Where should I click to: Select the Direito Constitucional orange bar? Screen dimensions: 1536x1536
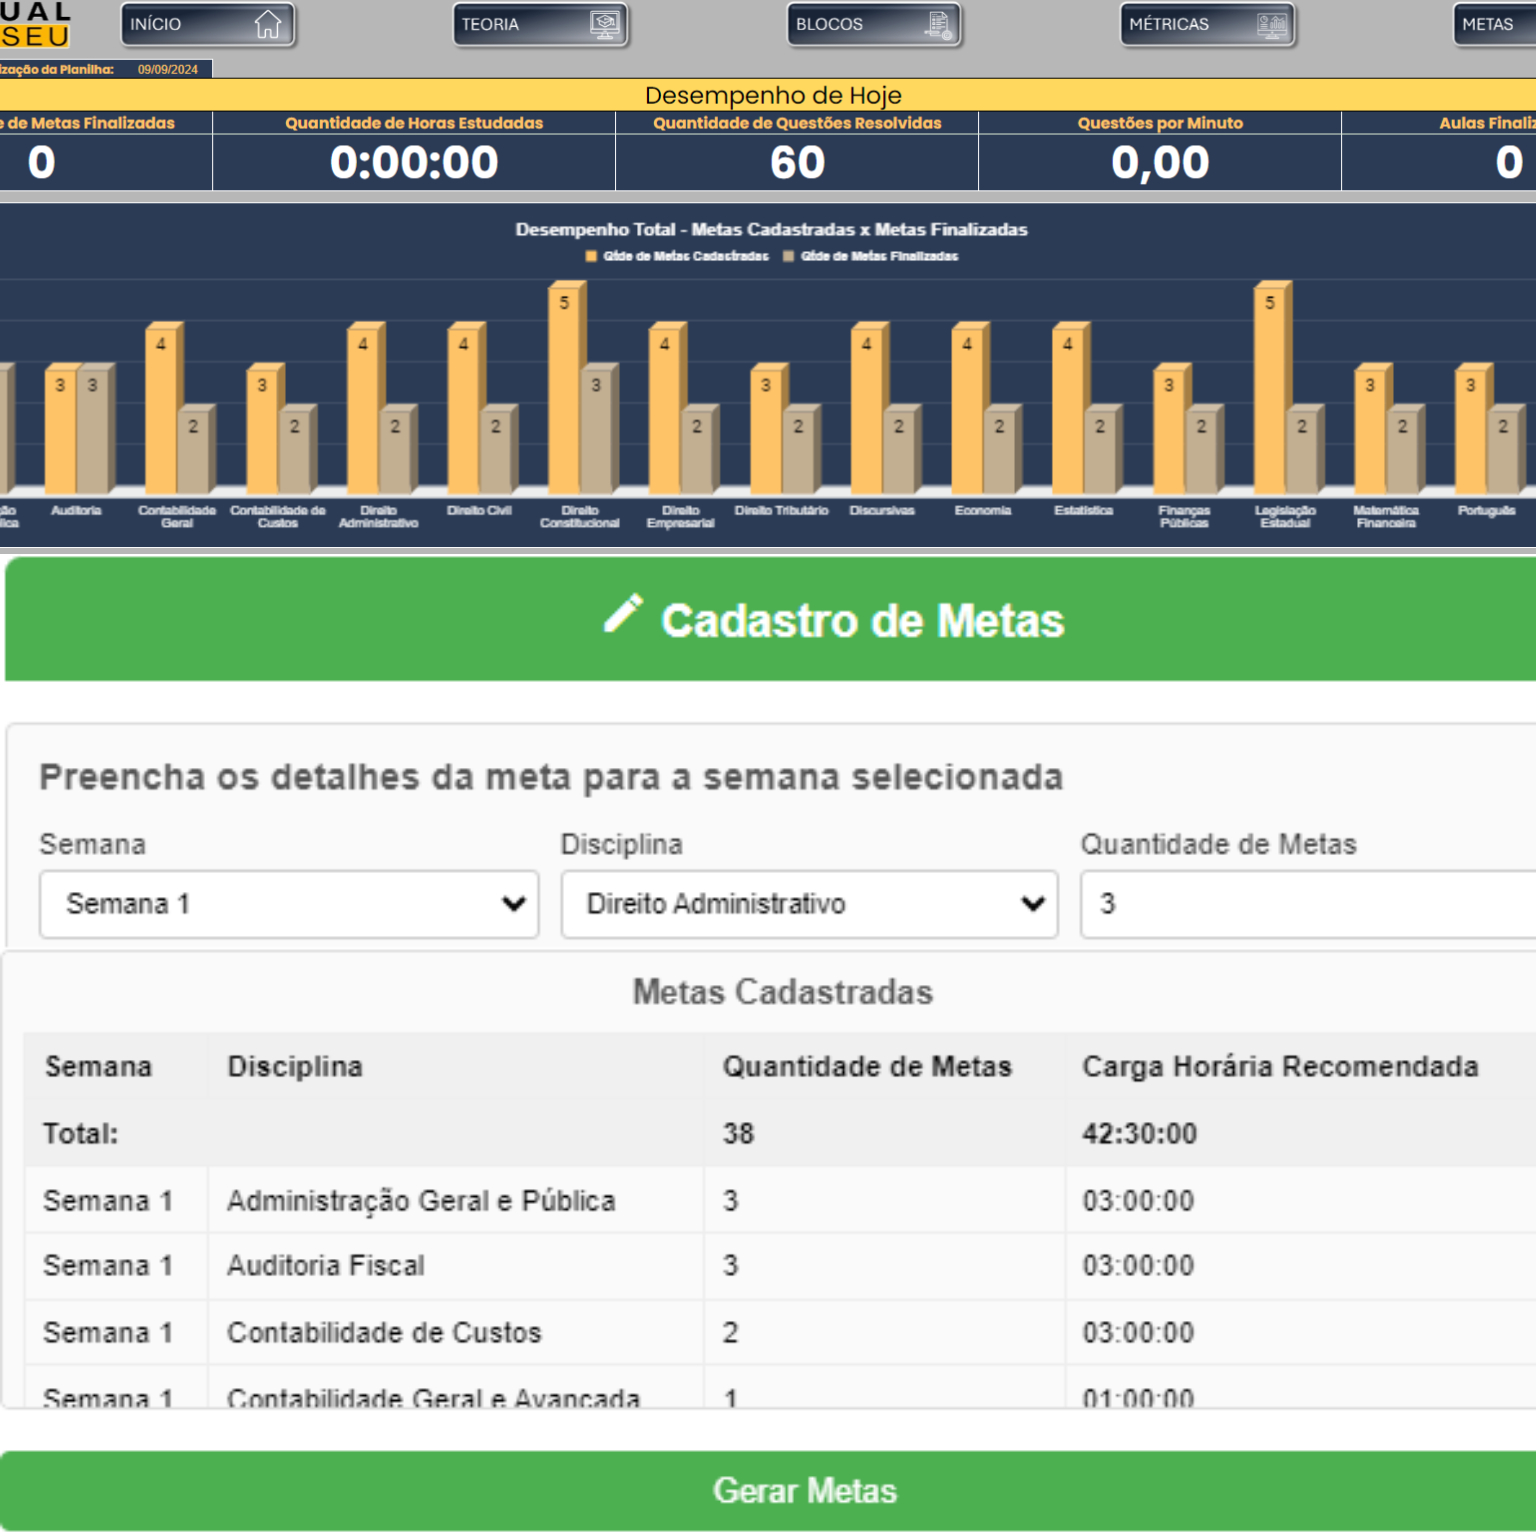566,388
